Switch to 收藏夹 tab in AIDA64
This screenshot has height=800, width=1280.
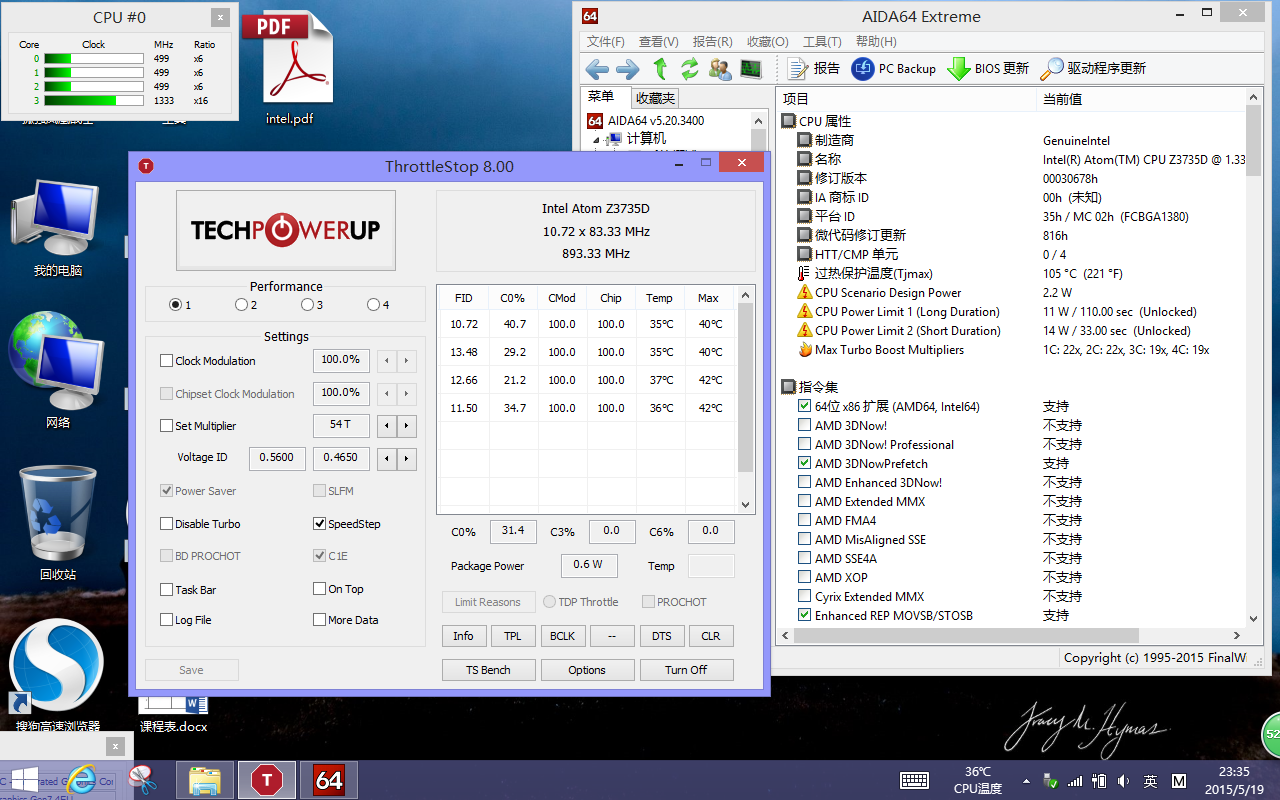click(655, 98)
